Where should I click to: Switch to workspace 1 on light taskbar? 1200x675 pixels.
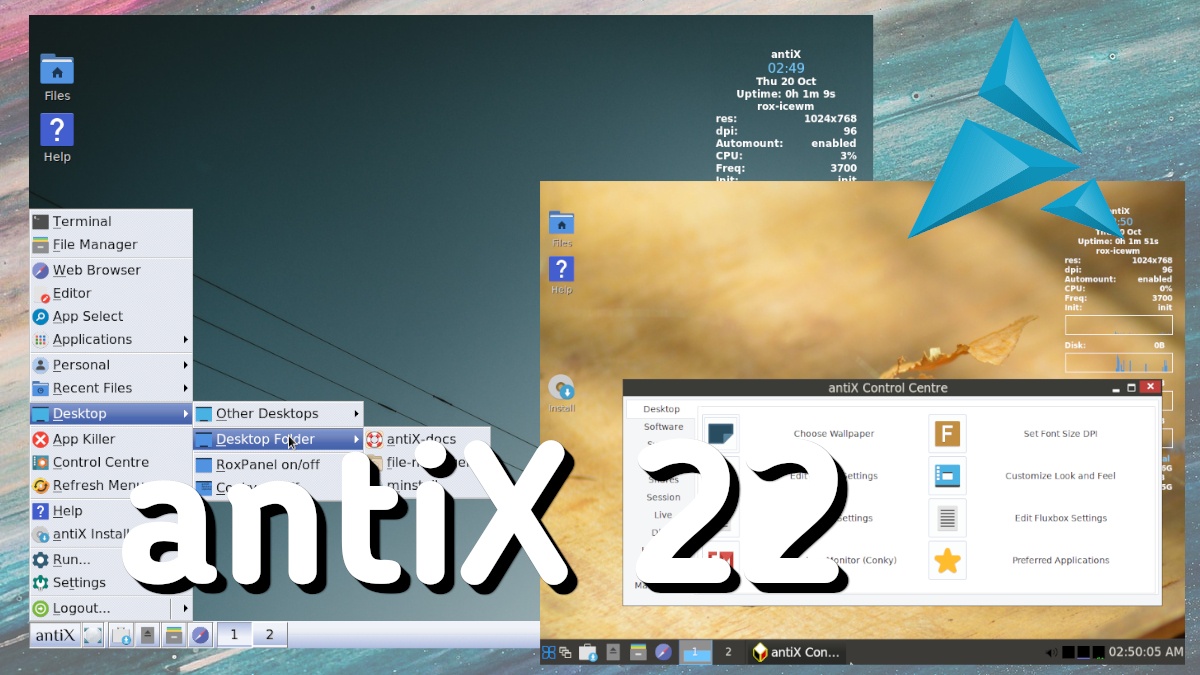(234, 634)
